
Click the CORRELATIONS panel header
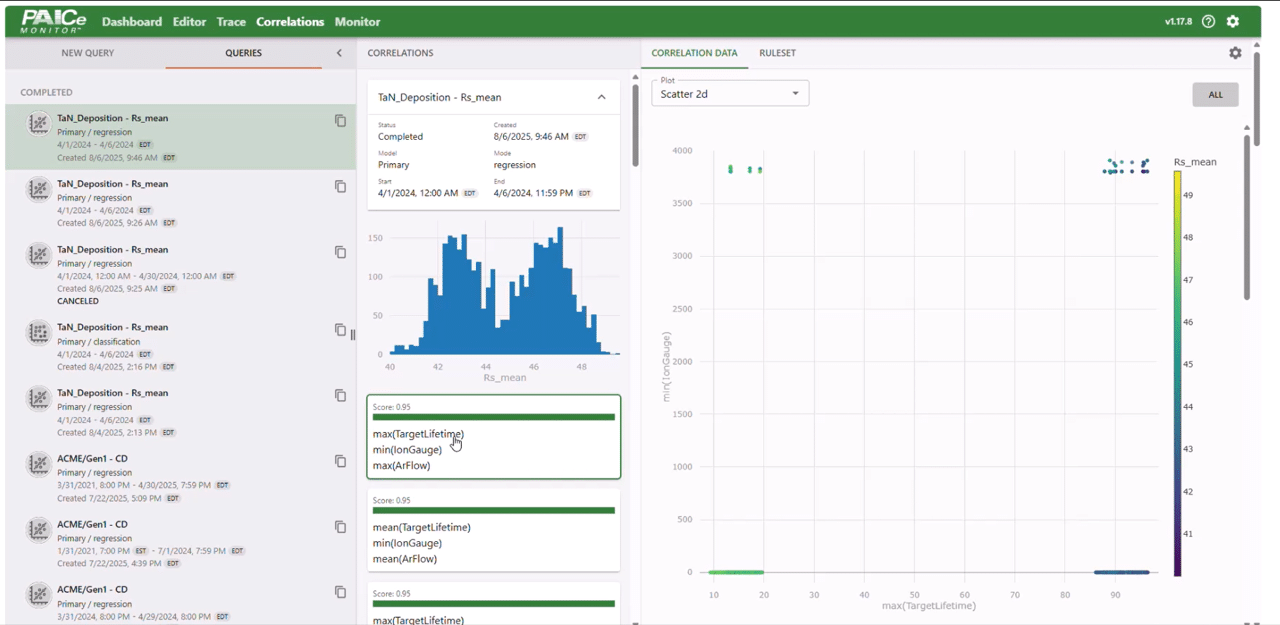point(400,53)
